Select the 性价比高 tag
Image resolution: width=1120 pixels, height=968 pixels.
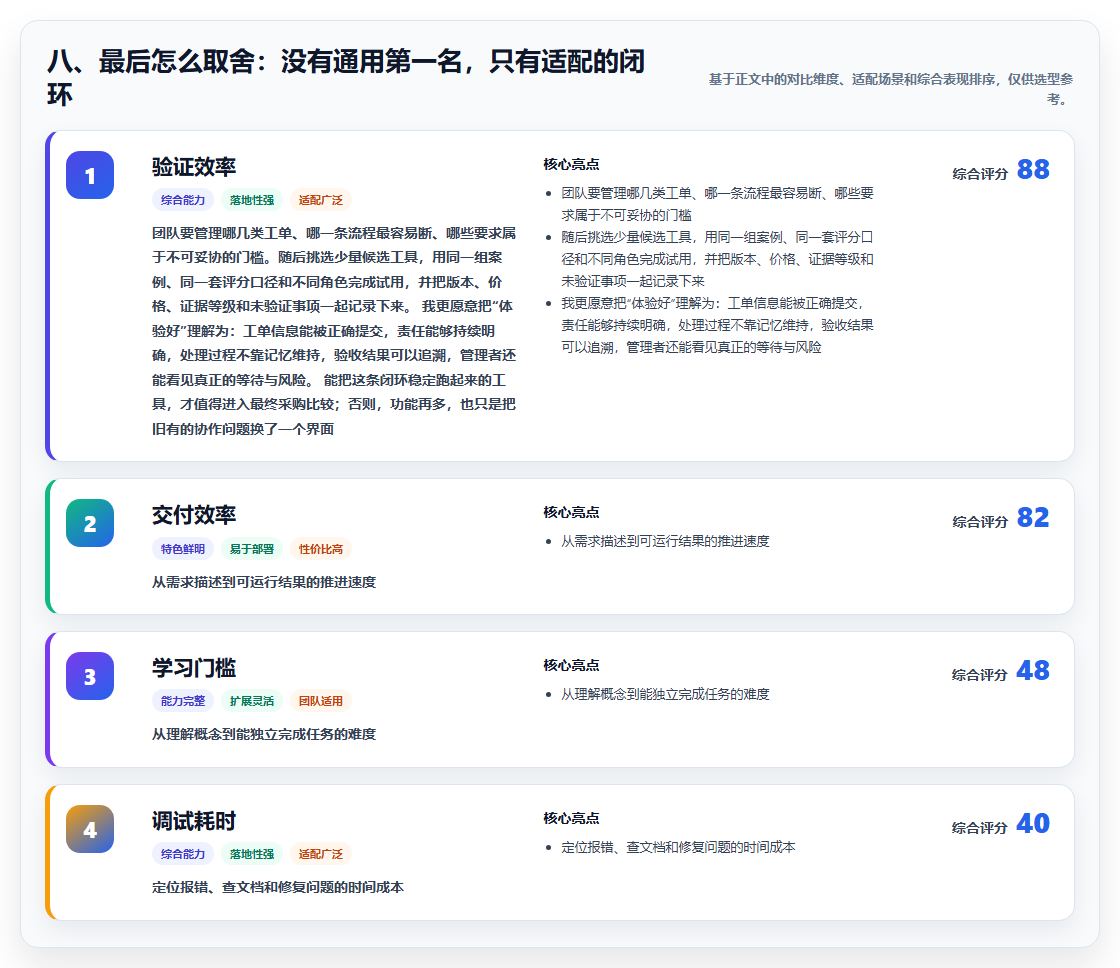click(321, 549)
